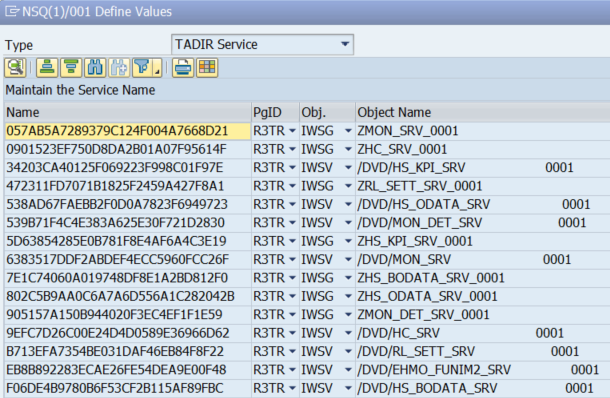Click object name ZMON_SRV_0001
Image resolution: width=610 pixels, height=398 pixels.
tap(408, 131)
